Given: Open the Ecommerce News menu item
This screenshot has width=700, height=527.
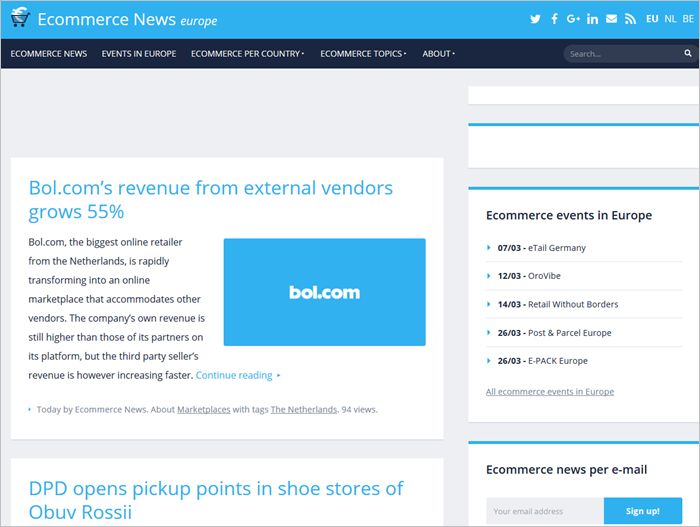Looking at the screenshot, I should pyautogui.click(x=49, y=54).
